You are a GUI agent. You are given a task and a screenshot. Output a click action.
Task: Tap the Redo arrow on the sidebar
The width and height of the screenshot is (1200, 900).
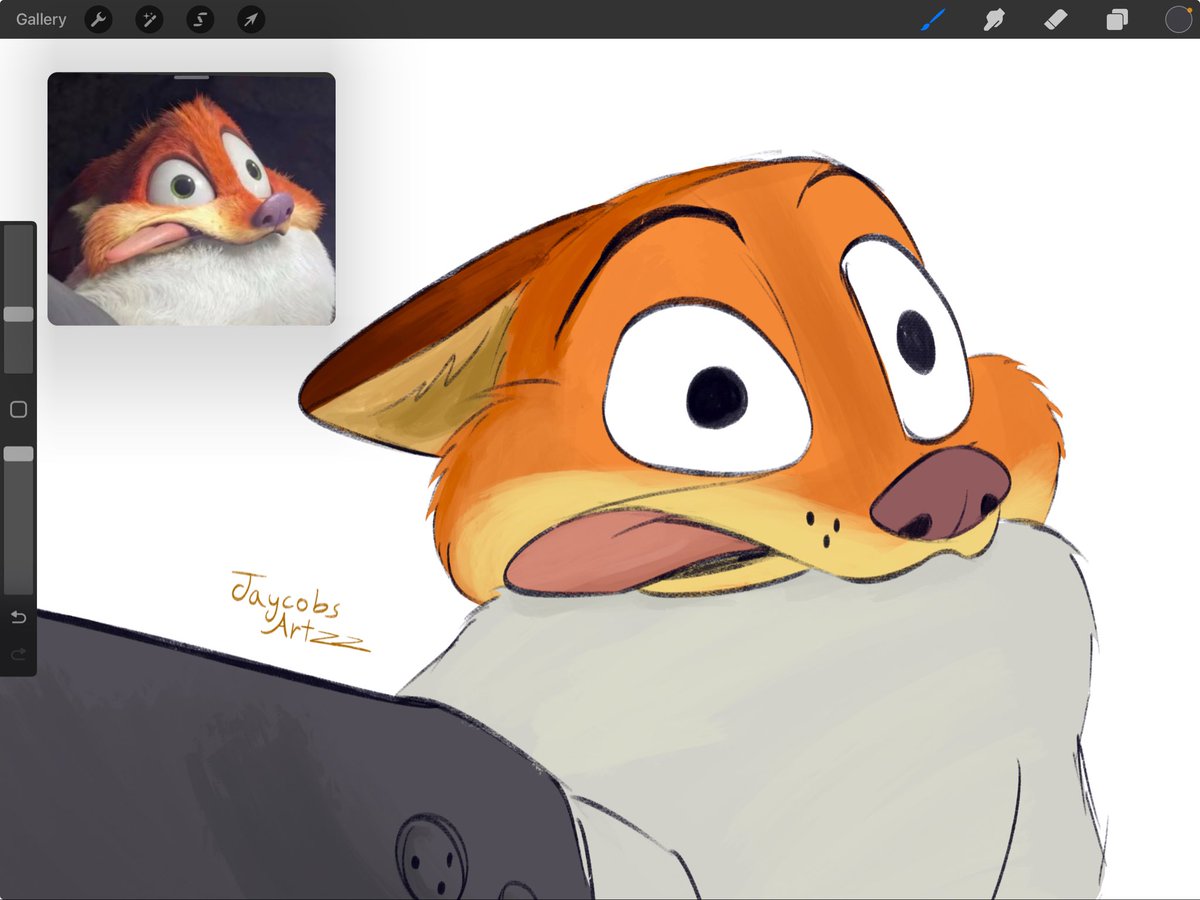tap(18, 654)
